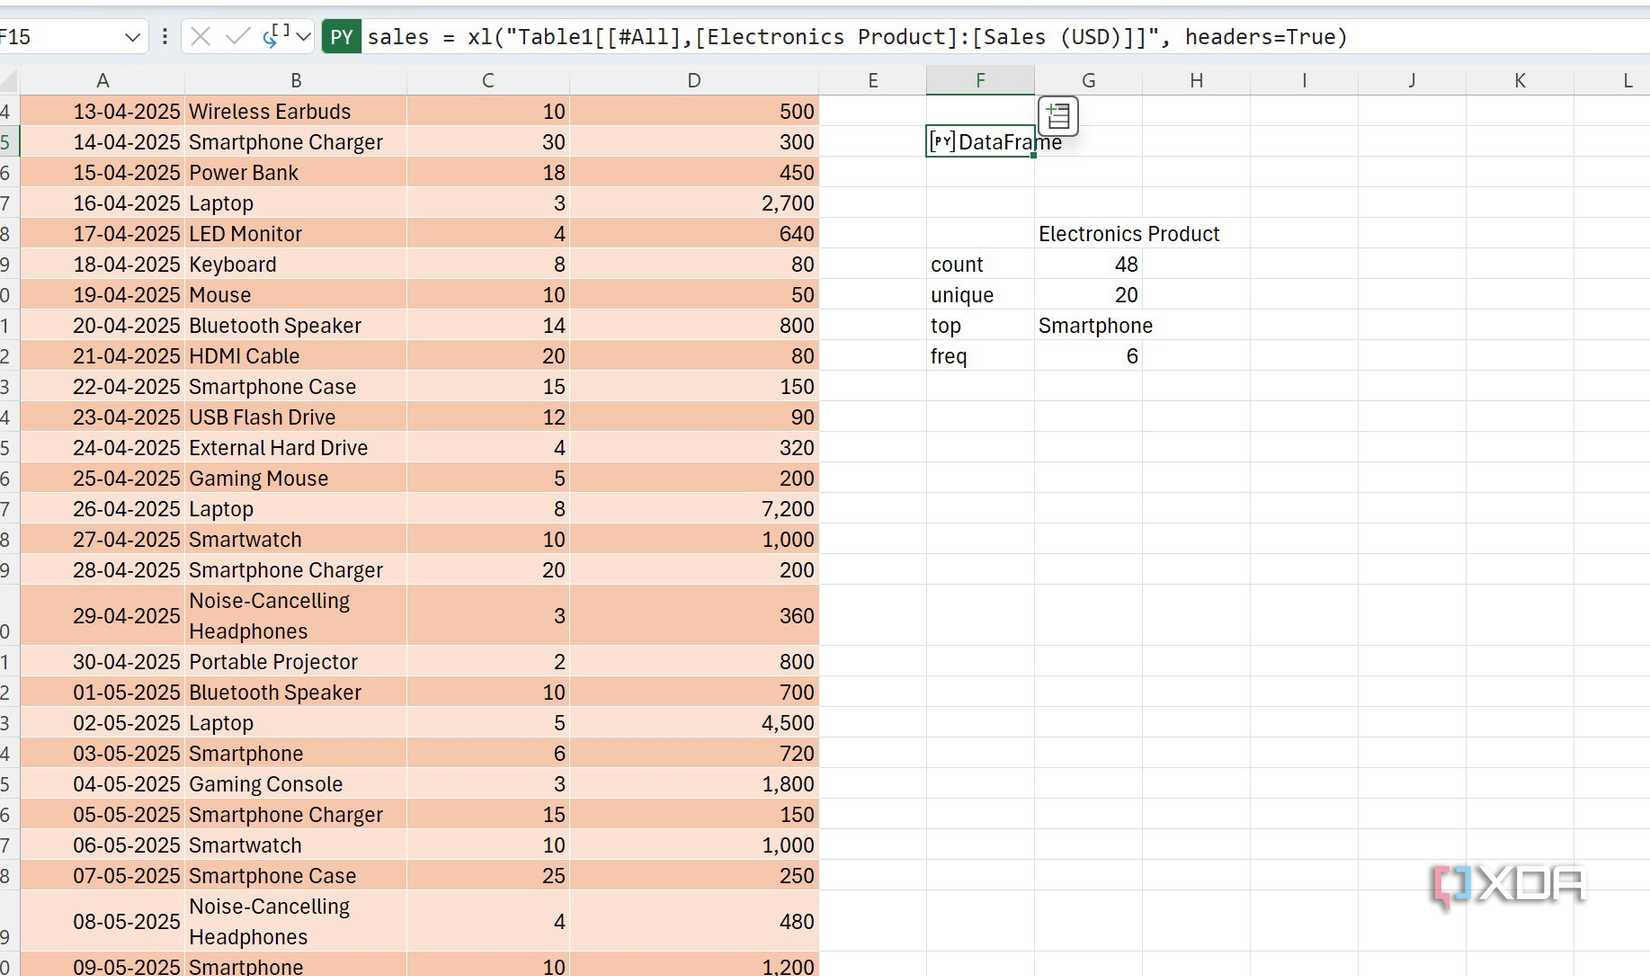Click the vertical dots next to the Name Box
1650x976 pixels.
point(164,36)
